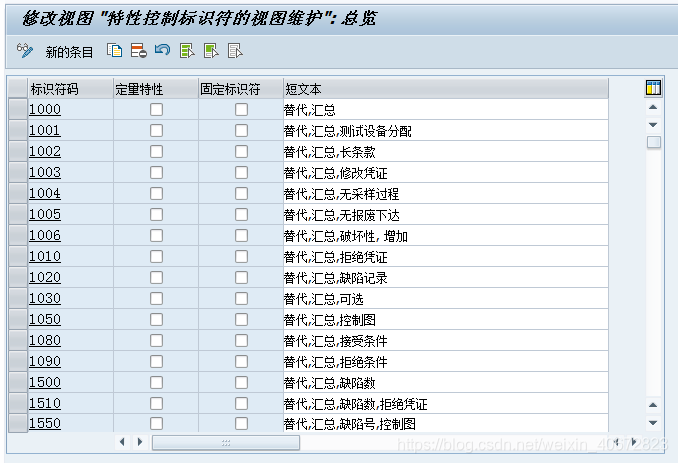
Task: Click the 短文本 column header
Action: (x=446, y=89)
